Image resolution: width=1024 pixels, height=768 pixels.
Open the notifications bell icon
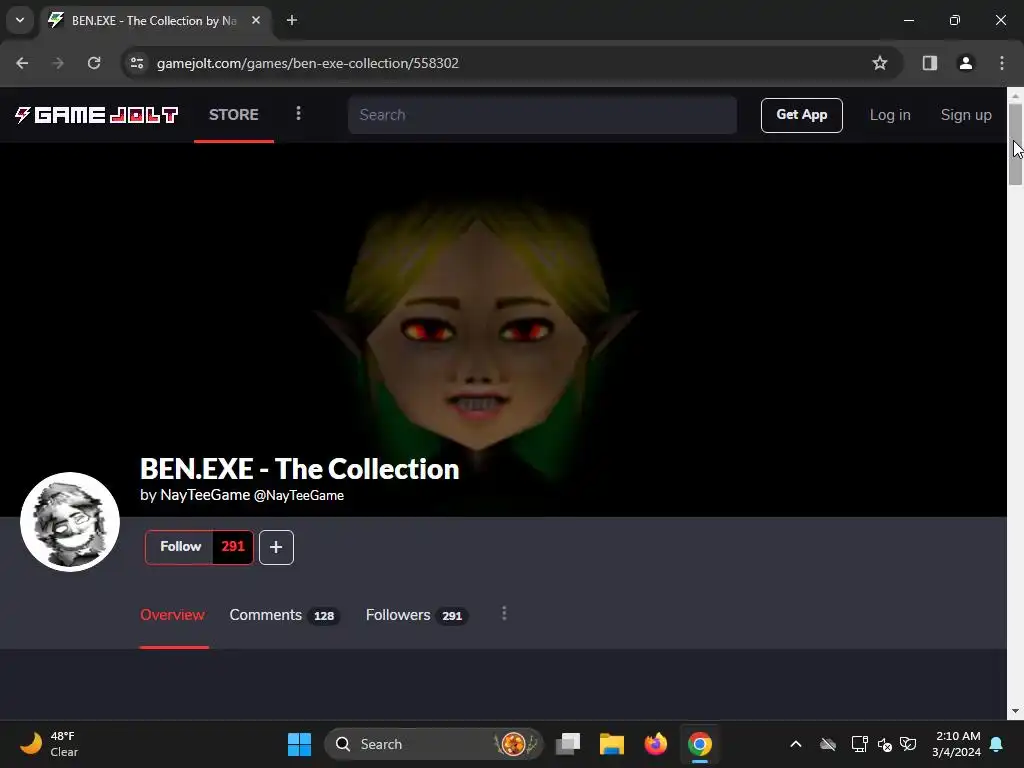(997, 744)
